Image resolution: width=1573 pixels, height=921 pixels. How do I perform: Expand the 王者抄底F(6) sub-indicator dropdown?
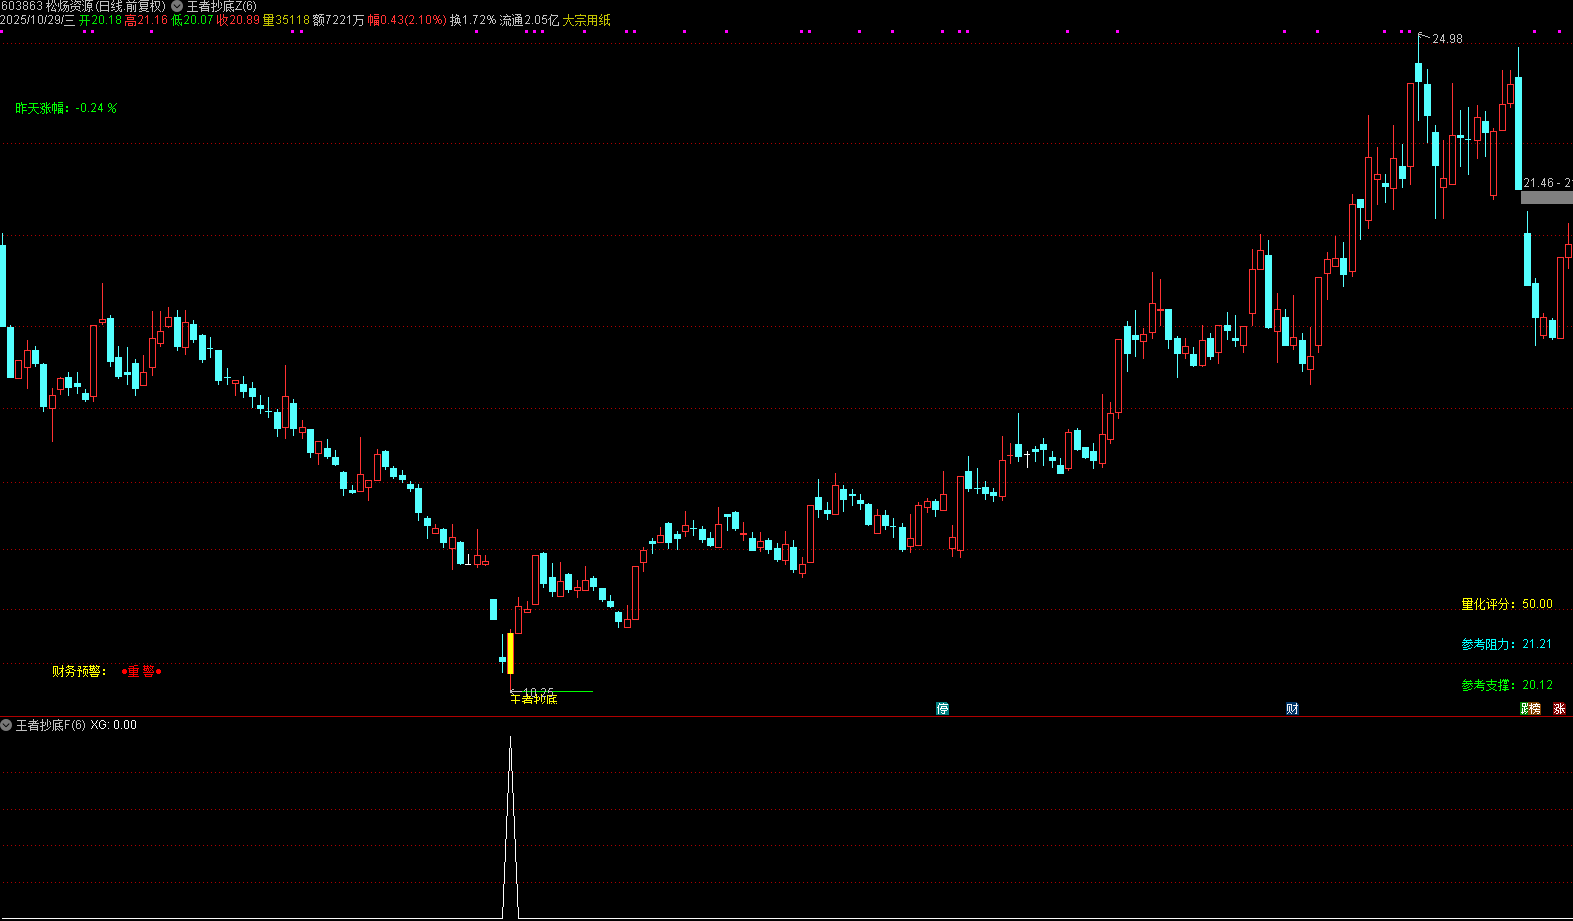(6, 725)
